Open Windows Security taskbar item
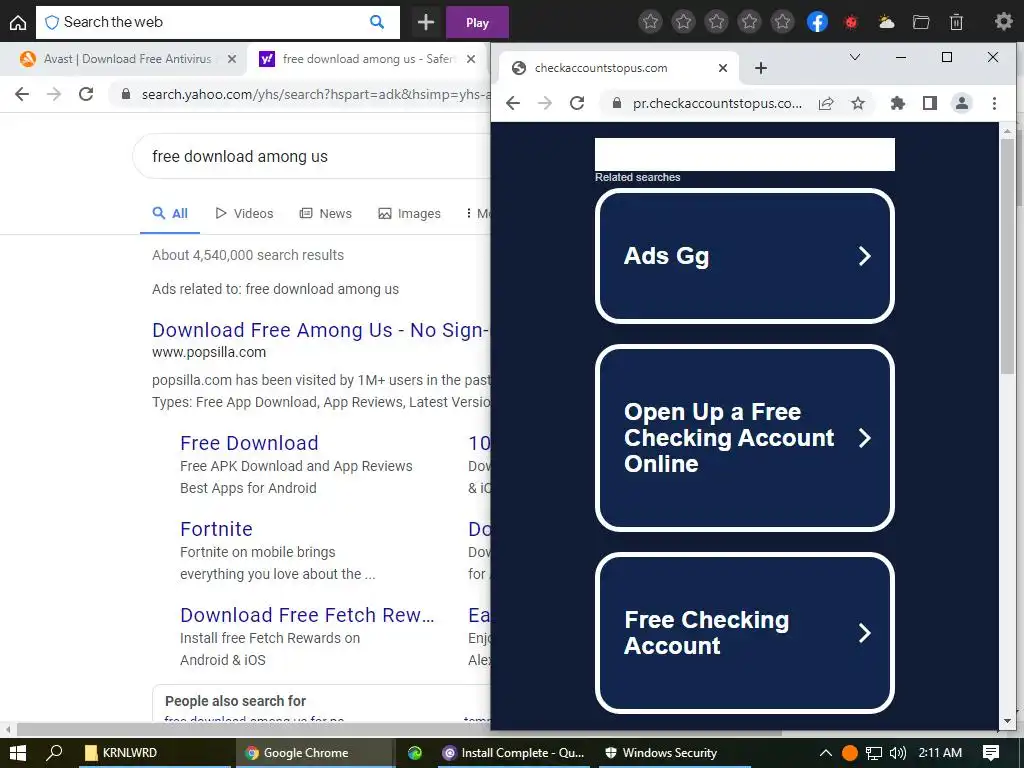The height and width of the screenshot is (768, 1024). coord(673,752)
